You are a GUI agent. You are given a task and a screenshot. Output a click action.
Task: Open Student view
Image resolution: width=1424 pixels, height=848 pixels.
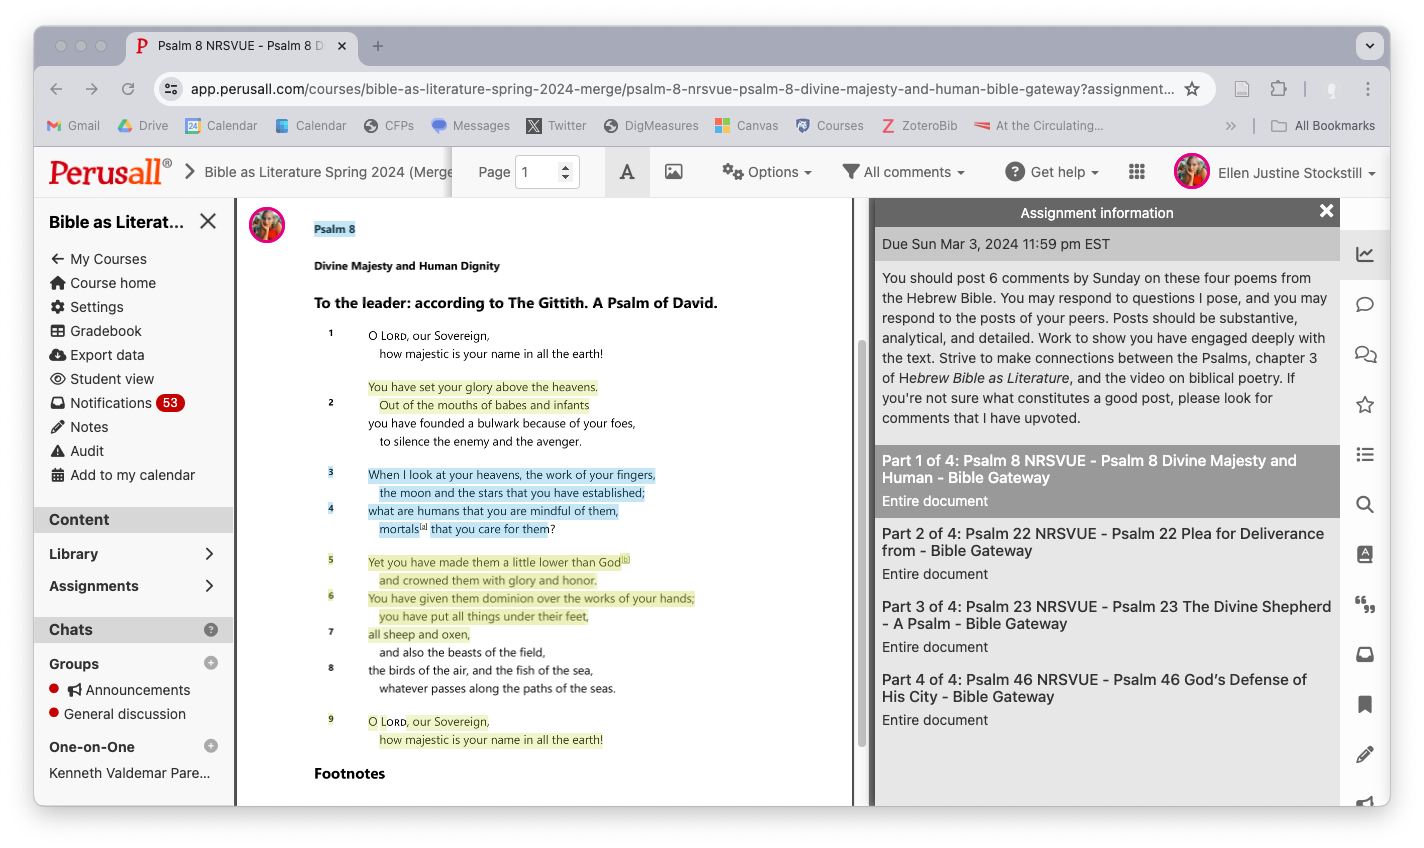[112, 379]
